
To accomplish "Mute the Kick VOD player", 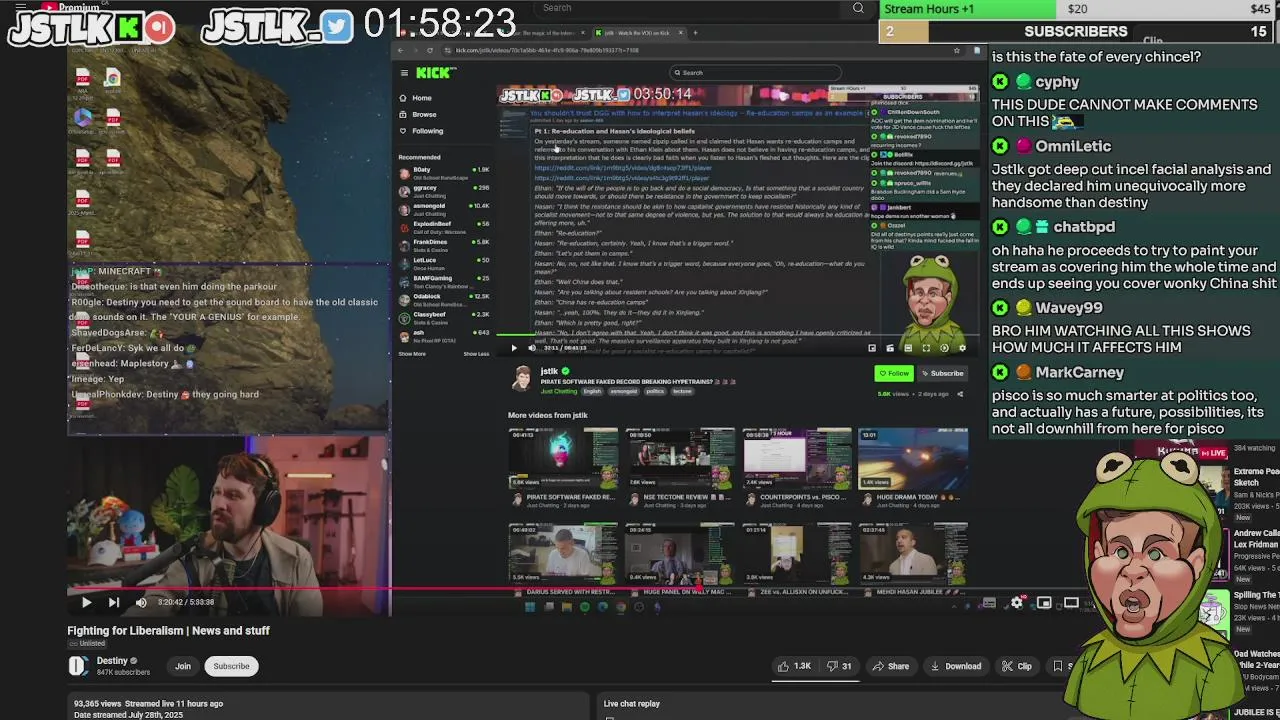I will coord(531,348).
